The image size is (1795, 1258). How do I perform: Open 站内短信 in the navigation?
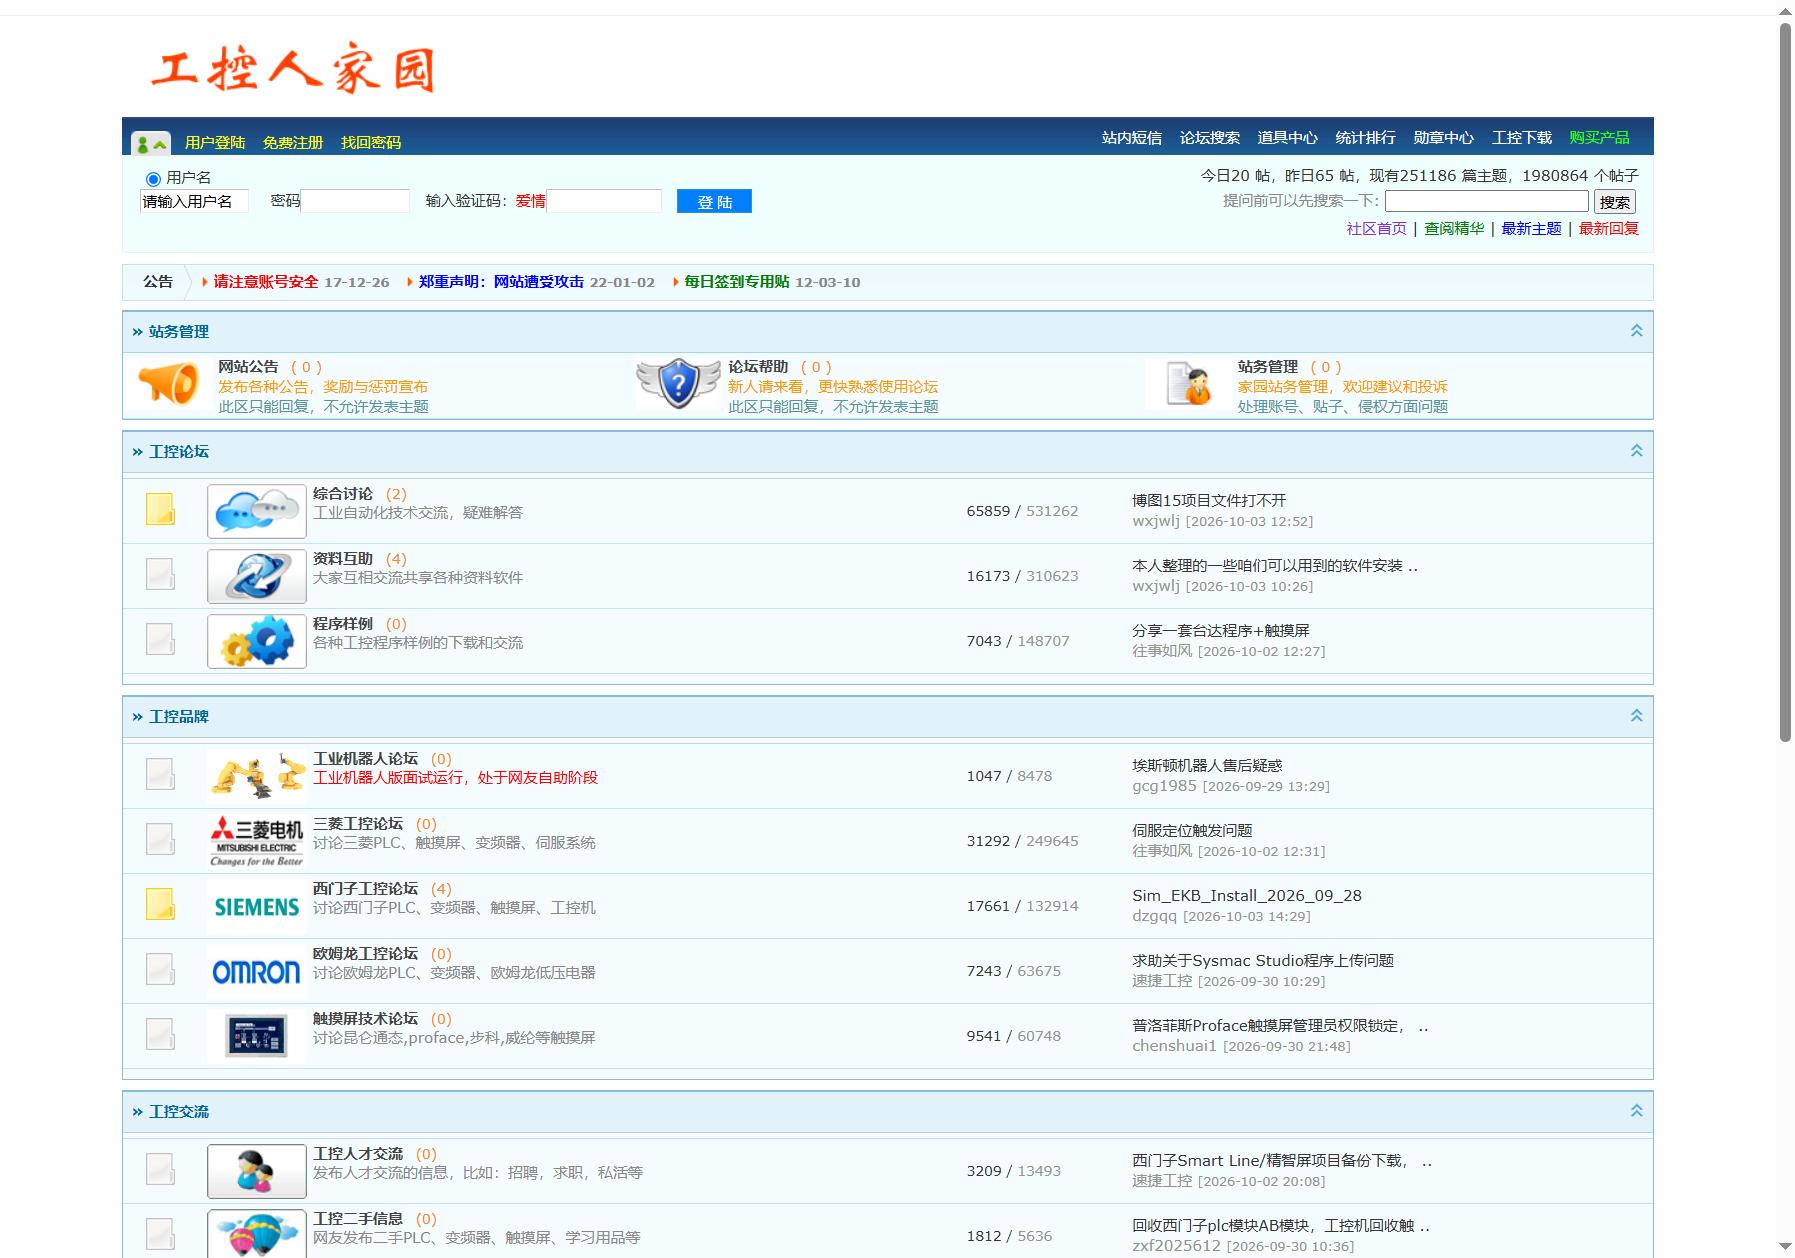(1132, 138)
